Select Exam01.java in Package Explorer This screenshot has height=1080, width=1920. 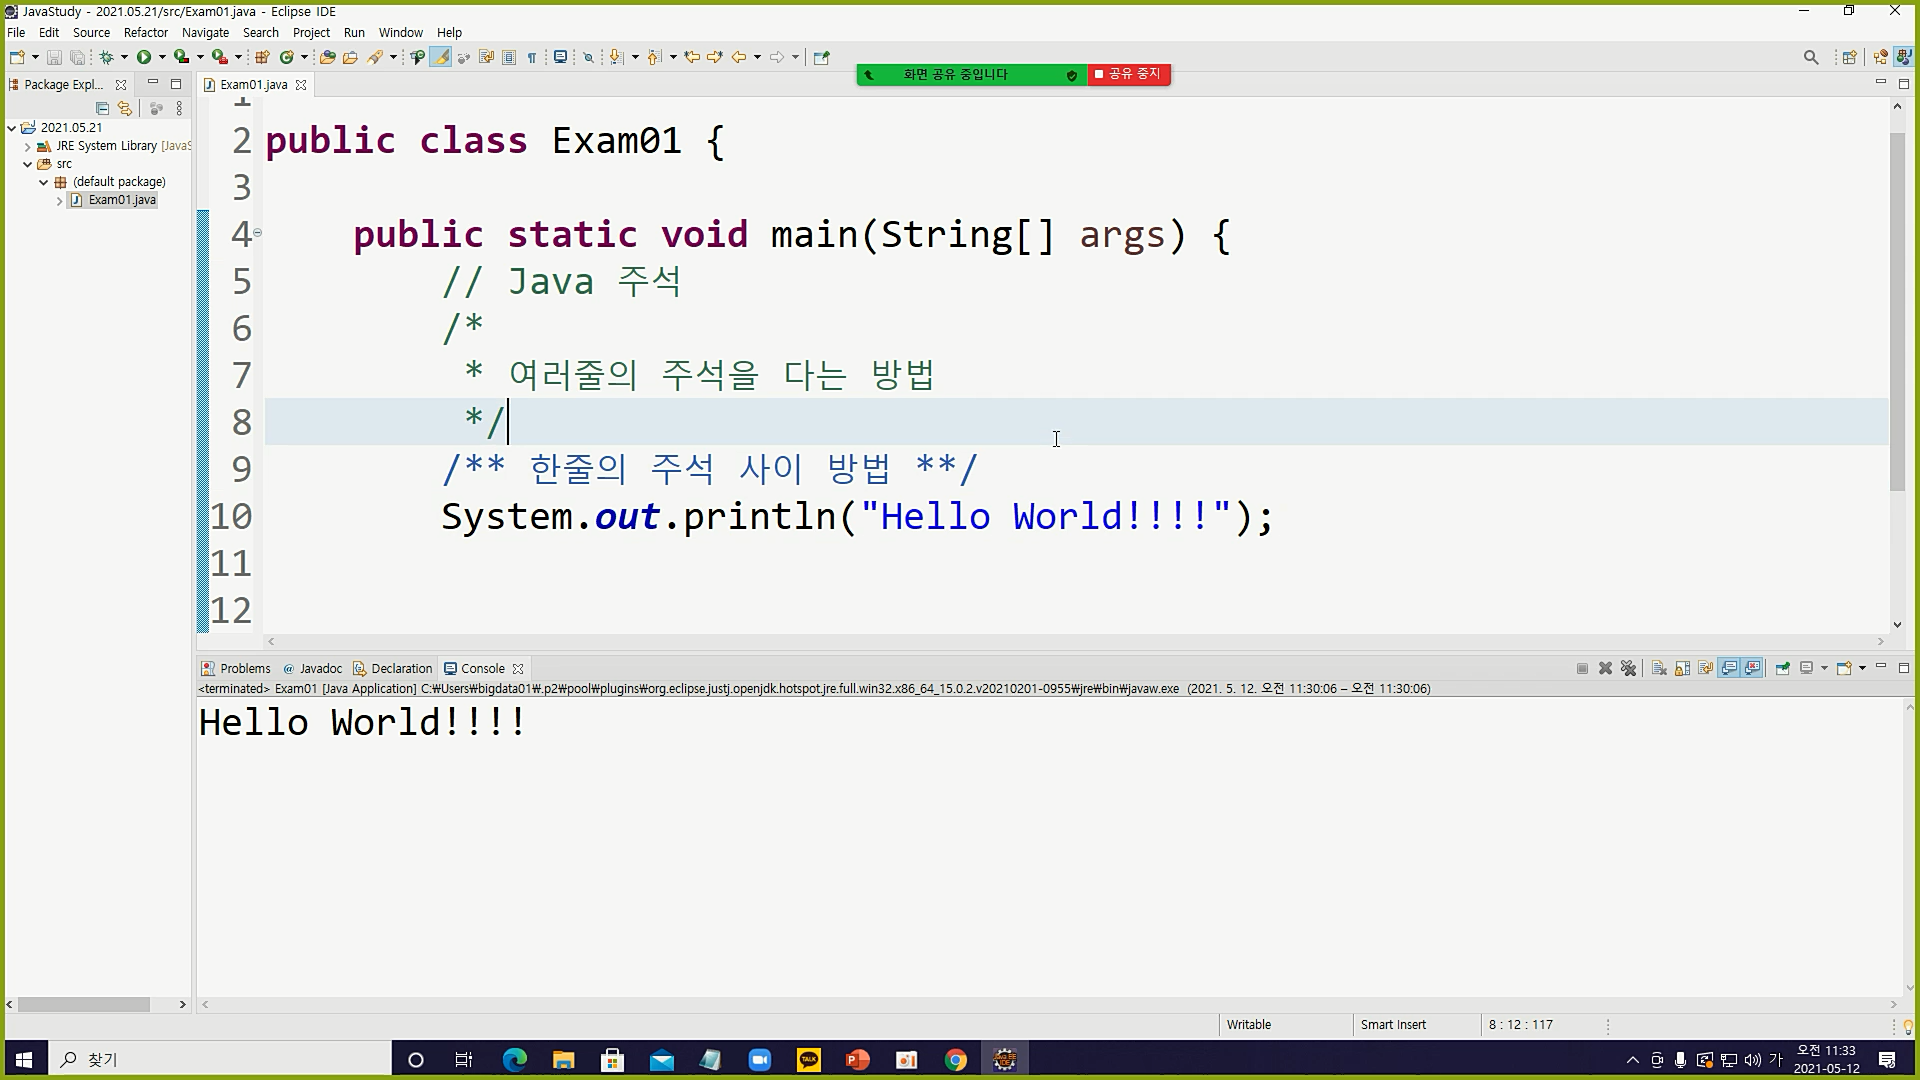point(121,200)
